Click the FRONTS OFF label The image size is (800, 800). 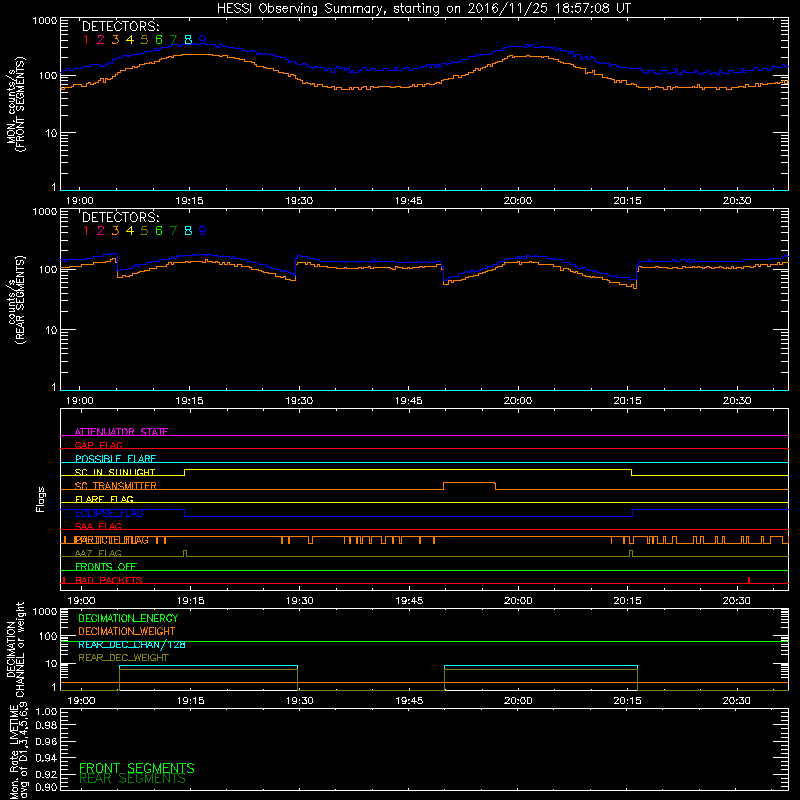(x=106, y=567)
